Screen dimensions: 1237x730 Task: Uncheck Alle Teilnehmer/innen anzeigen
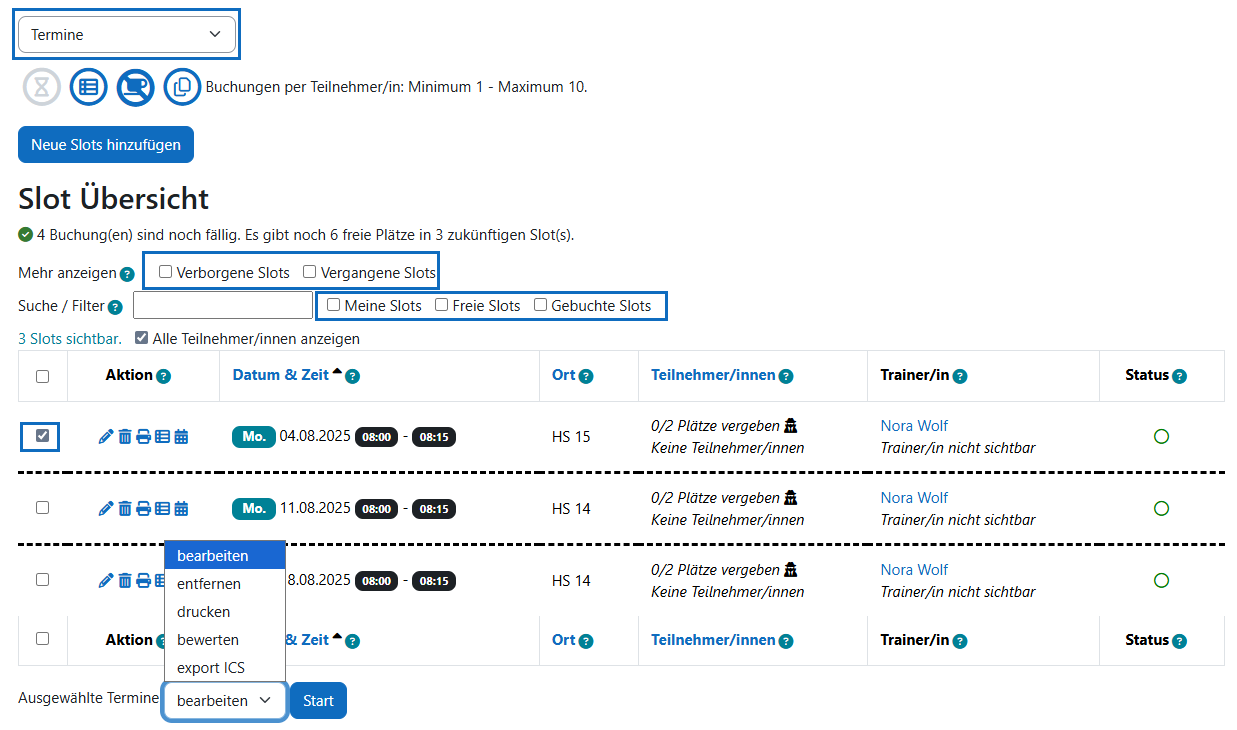pos(141,338)
